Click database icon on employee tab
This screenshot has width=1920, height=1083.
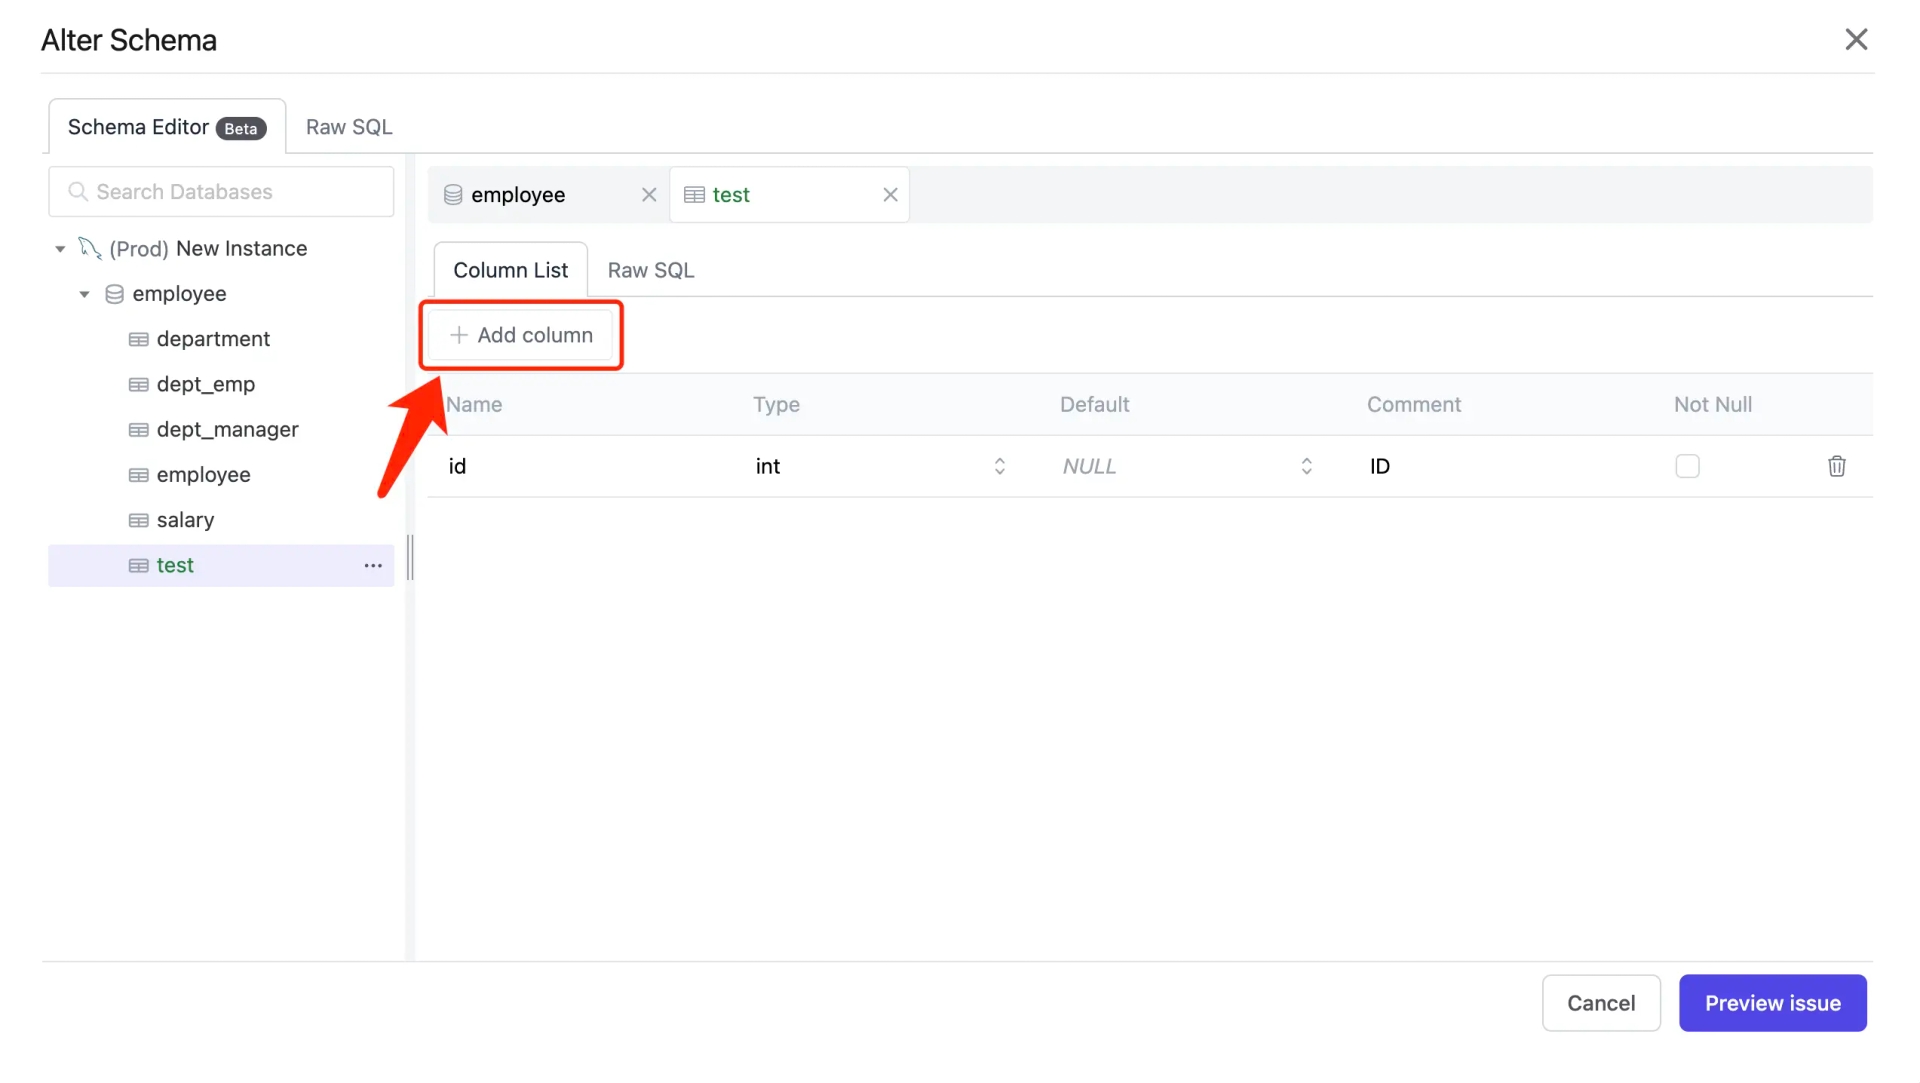tap(453, 195)
